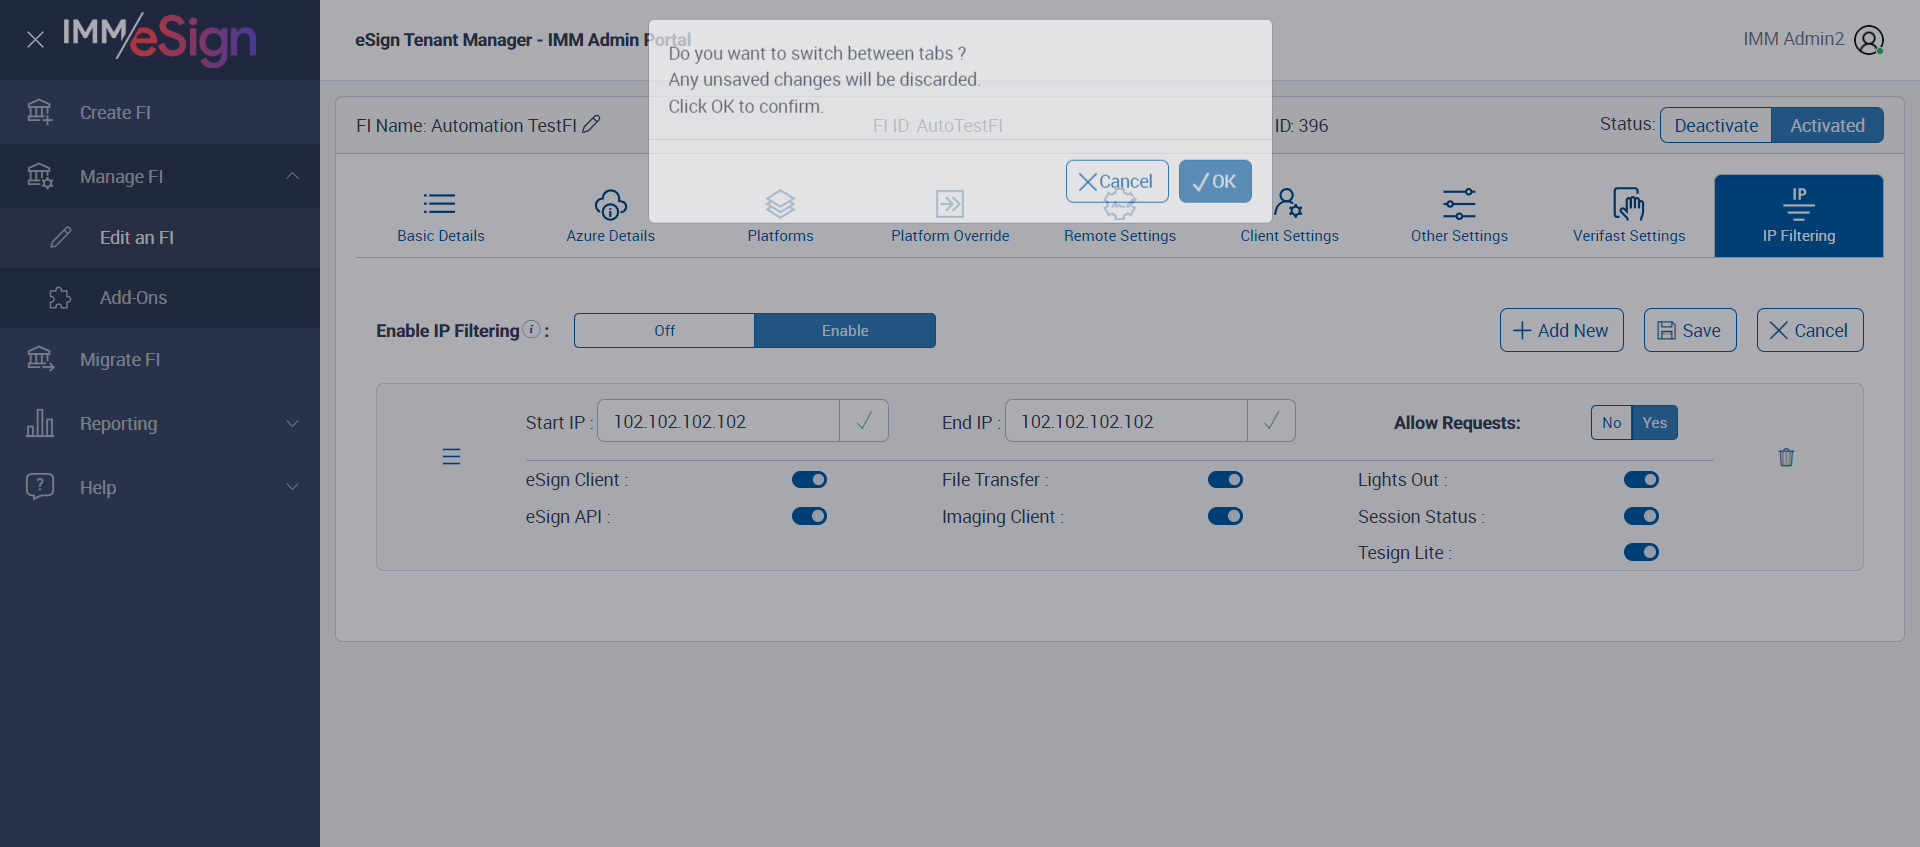Click the Deactivate status button

click(1716, 125)
